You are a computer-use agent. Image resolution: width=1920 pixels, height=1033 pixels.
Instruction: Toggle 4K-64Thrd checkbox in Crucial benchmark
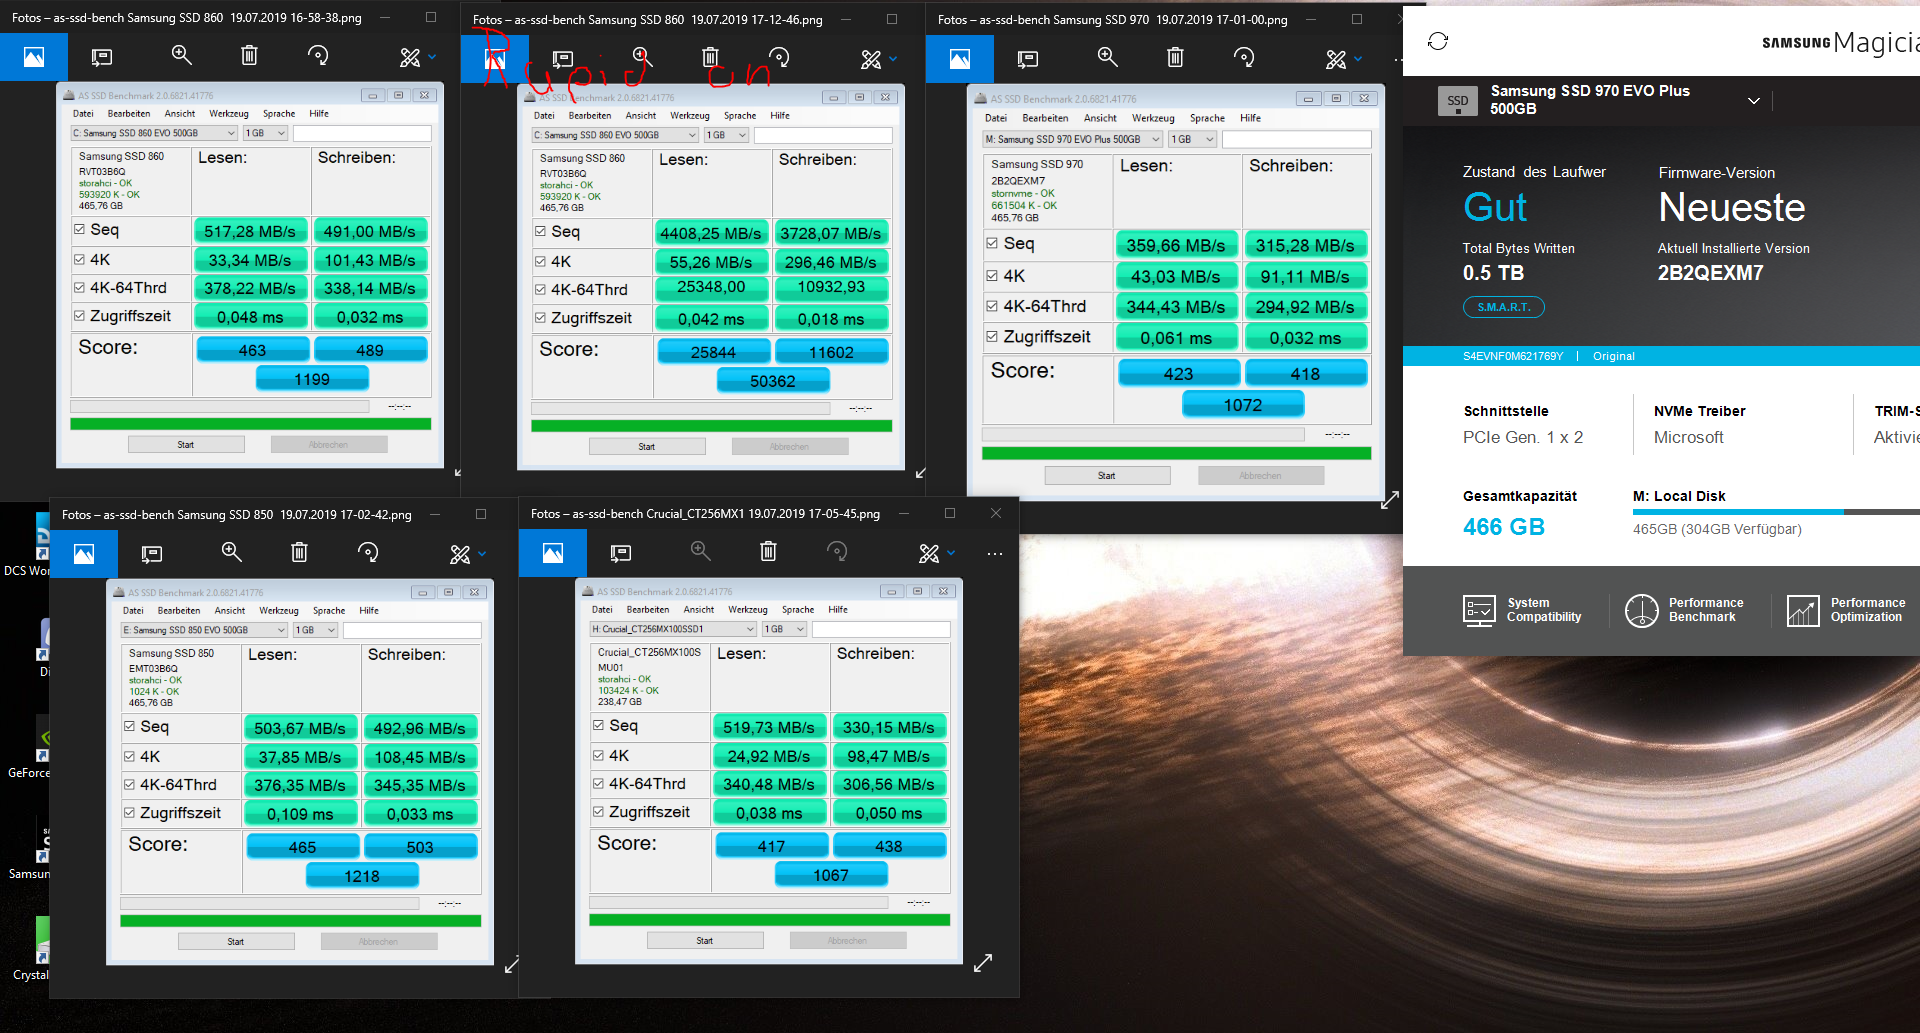tap(598, 784)
